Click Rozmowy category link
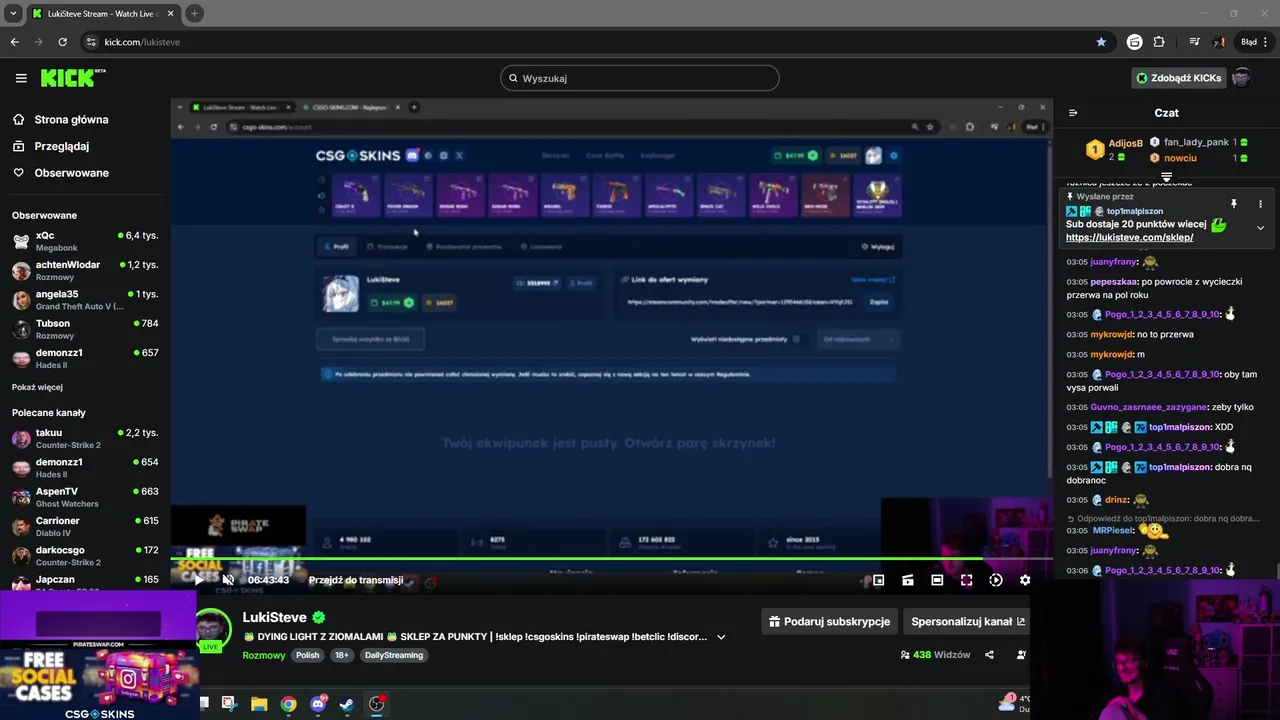The width and height of the screenshot is (1280, 720). tap(264, 655)
